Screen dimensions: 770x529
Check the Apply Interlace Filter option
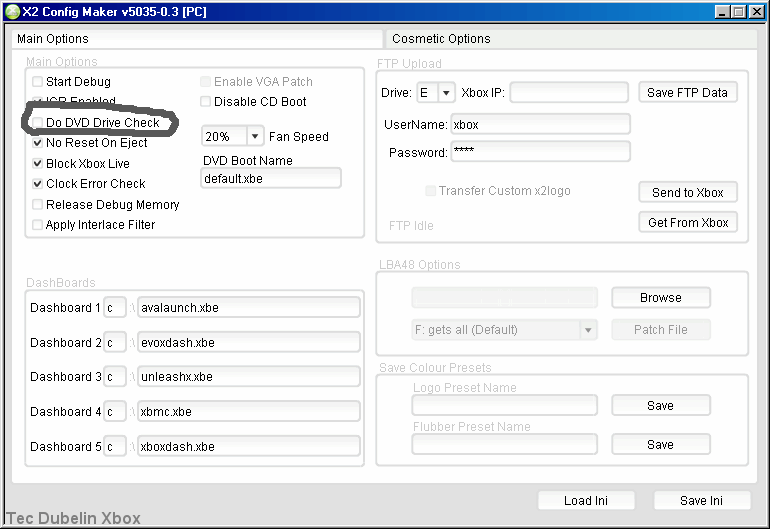click(x=38, y=225)
